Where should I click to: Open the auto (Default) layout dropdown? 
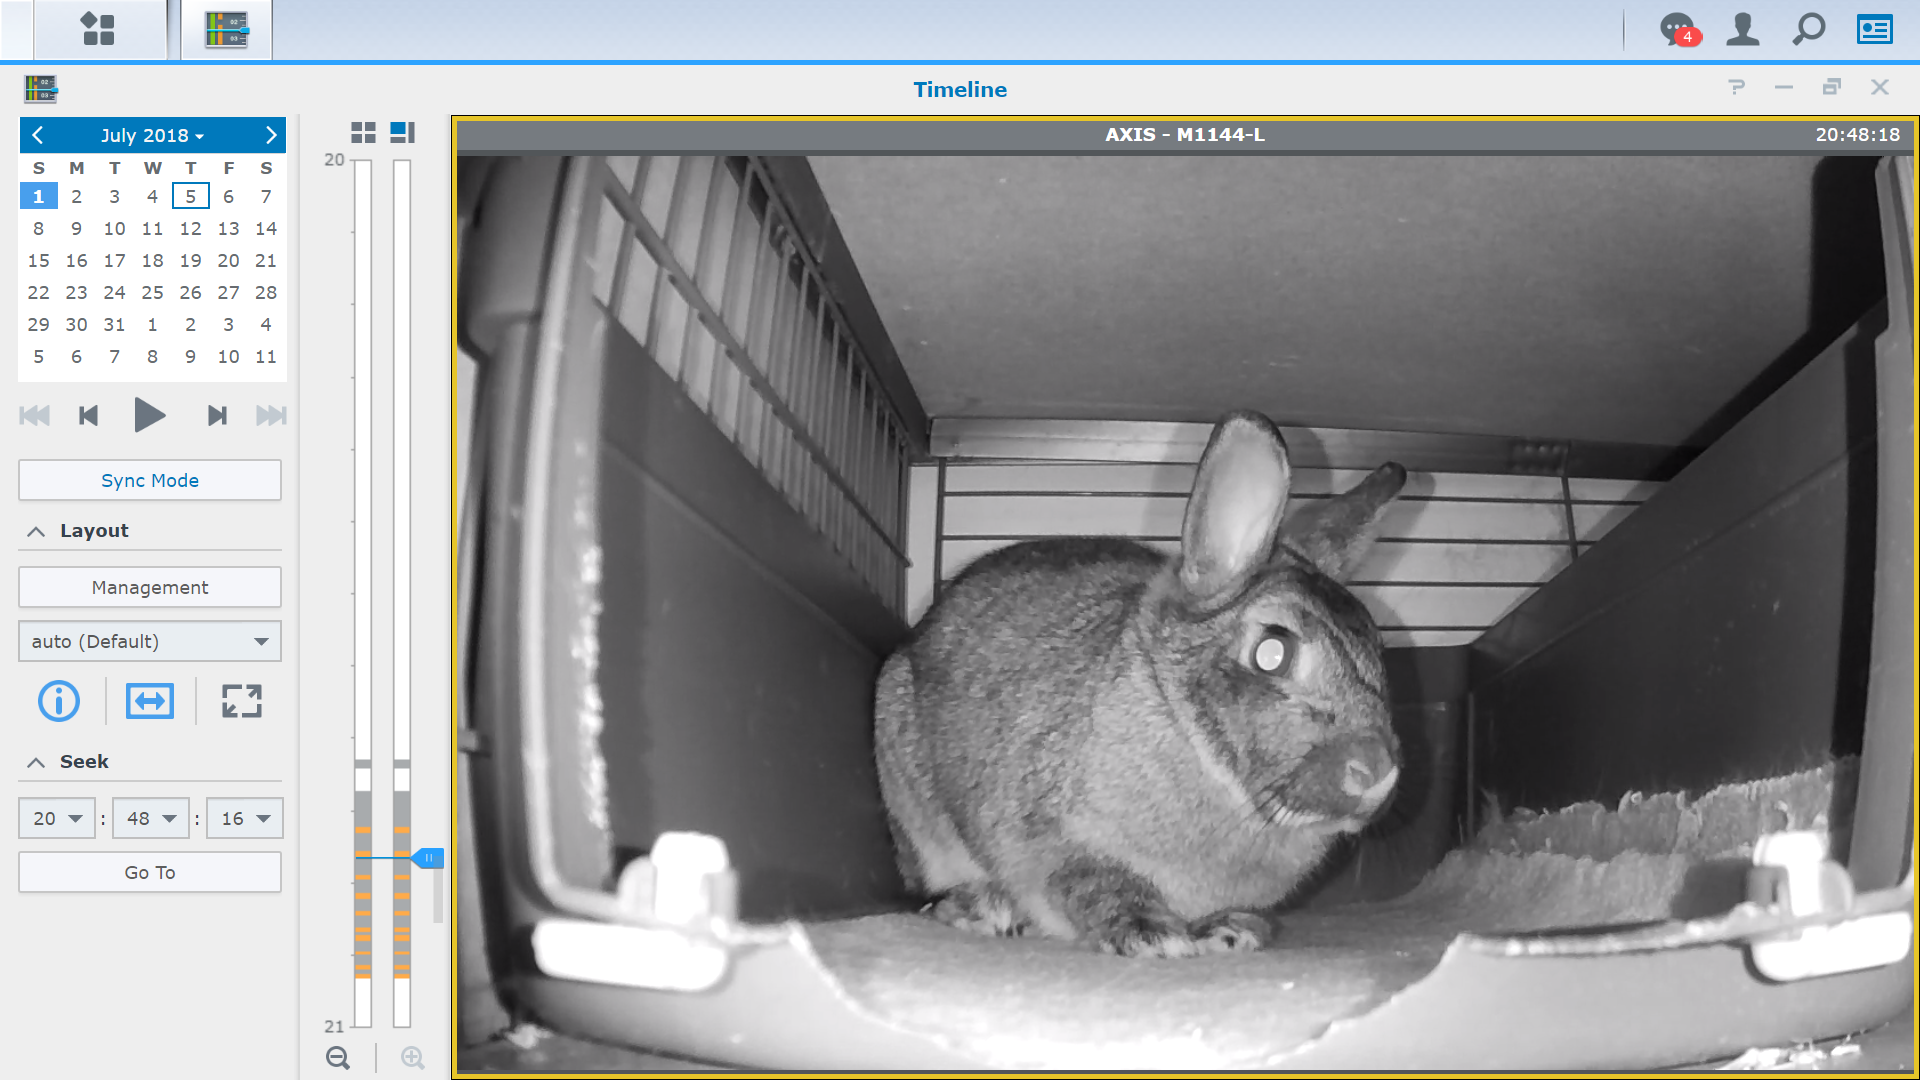(150, 641)
